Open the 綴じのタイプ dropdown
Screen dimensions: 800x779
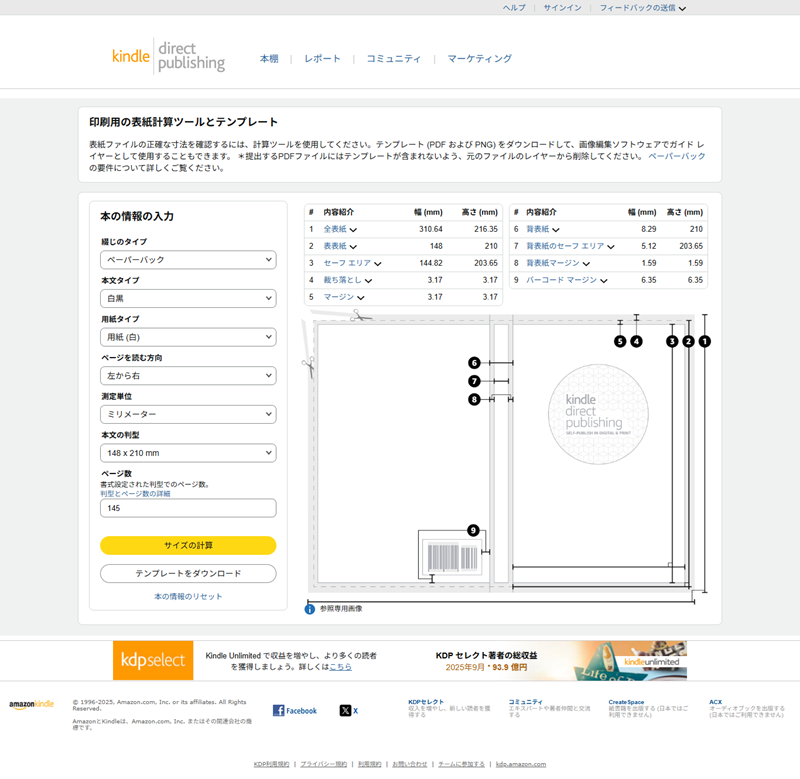click(188, 260)
